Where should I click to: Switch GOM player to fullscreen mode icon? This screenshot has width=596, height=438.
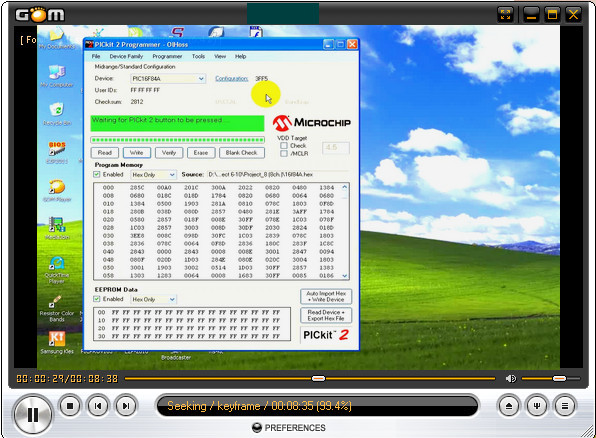click(x=505, y=15)
